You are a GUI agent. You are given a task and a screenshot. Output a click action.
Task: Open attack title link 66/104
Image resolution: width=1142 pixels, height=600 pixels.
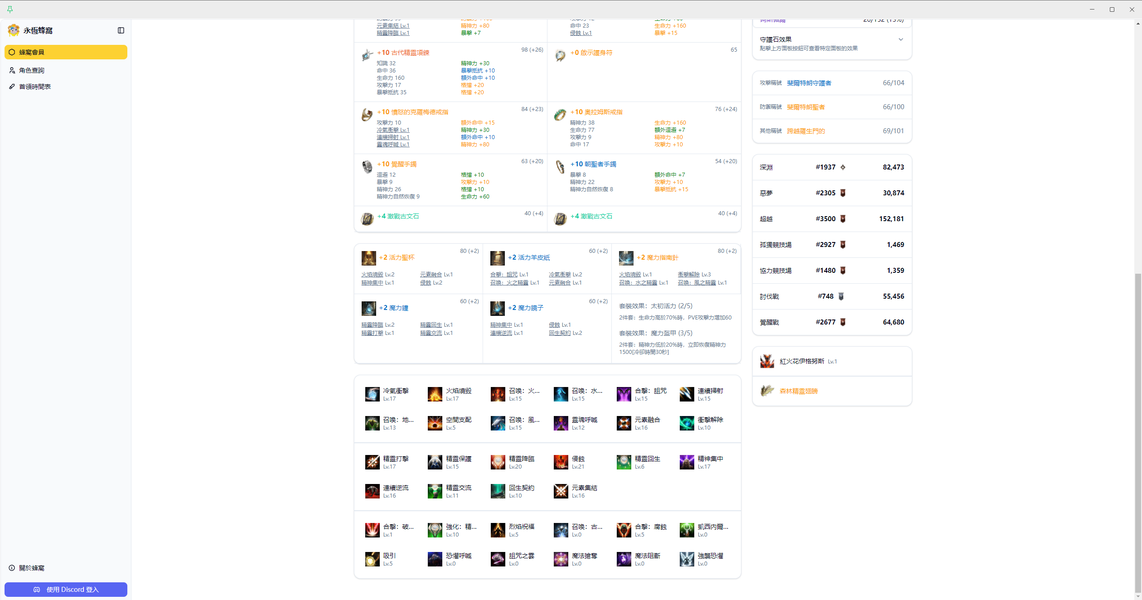pos(809,83)
